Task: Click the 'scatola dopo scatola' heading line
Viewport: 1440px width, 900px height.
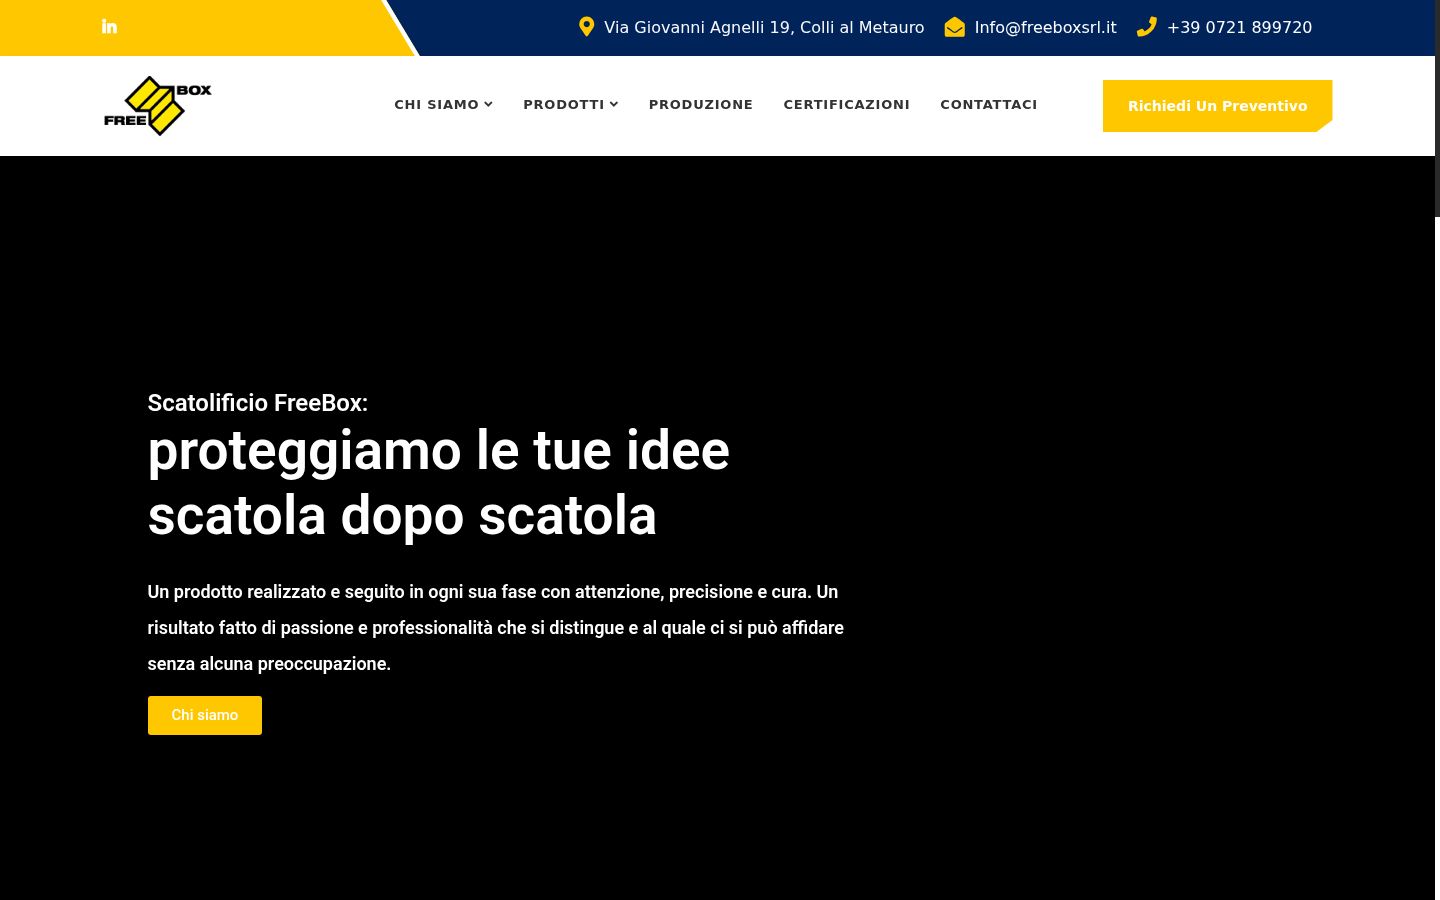Action: tap(402, 516)
